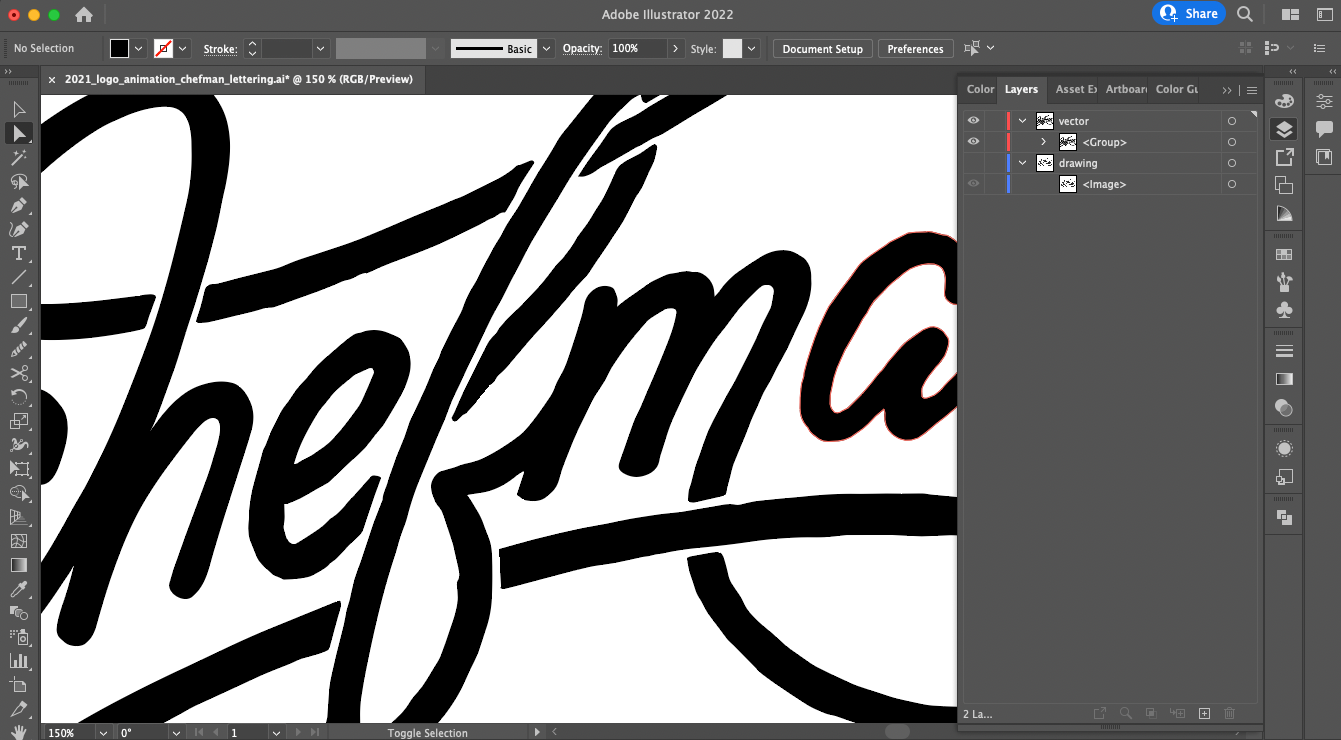Show hidden panel tabs with double arrow
Screen dimensions: 1341x740
point(1227,90)
